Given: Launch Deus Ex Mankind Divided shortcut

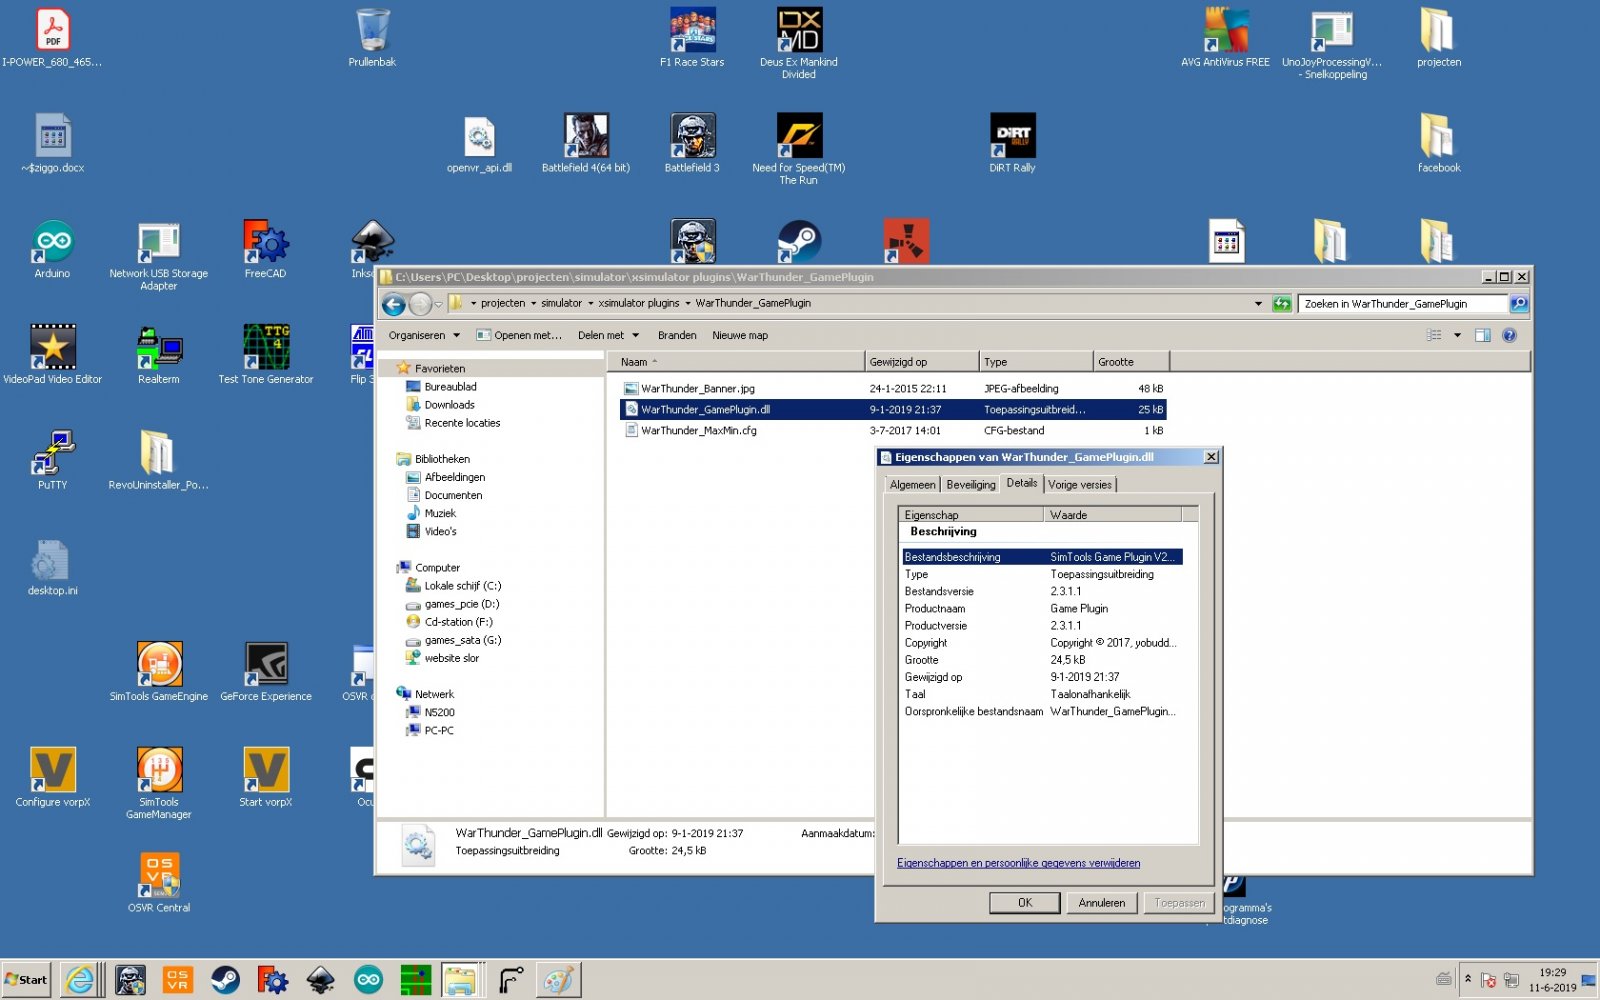Looking at the screenshot, I should tap(799, 43).
